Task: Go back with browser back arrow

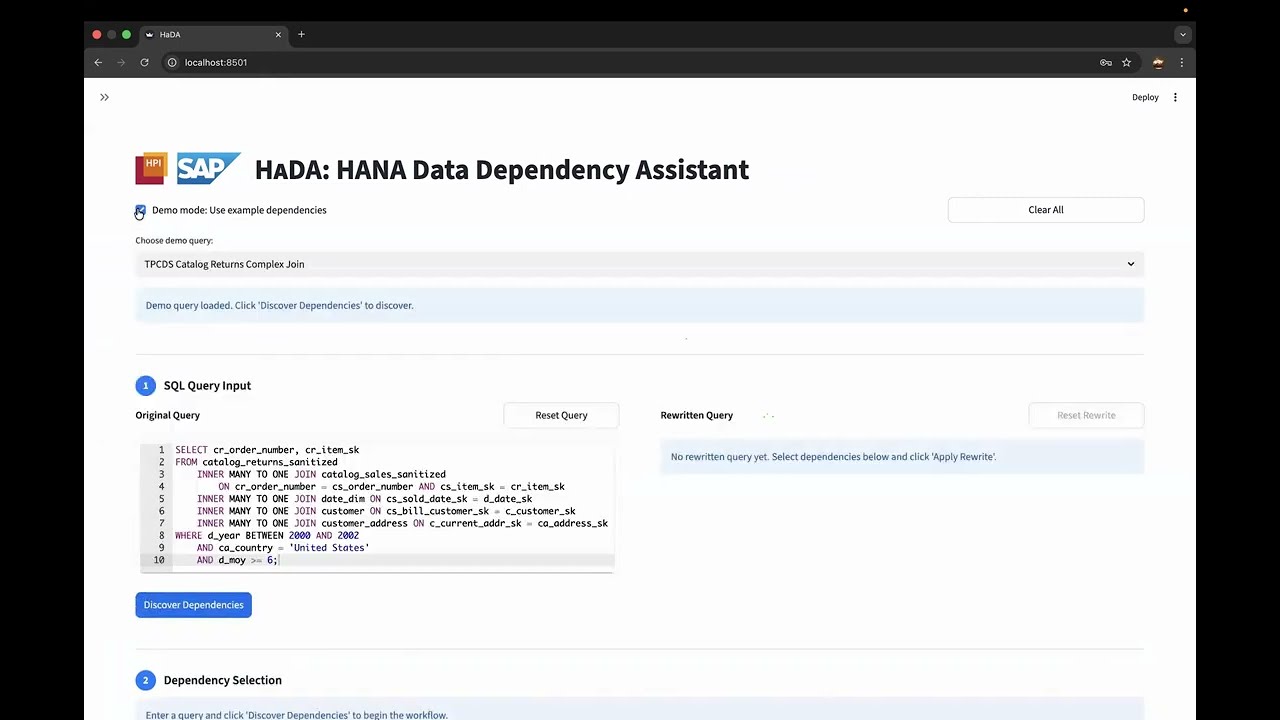Action: point(98,62)
